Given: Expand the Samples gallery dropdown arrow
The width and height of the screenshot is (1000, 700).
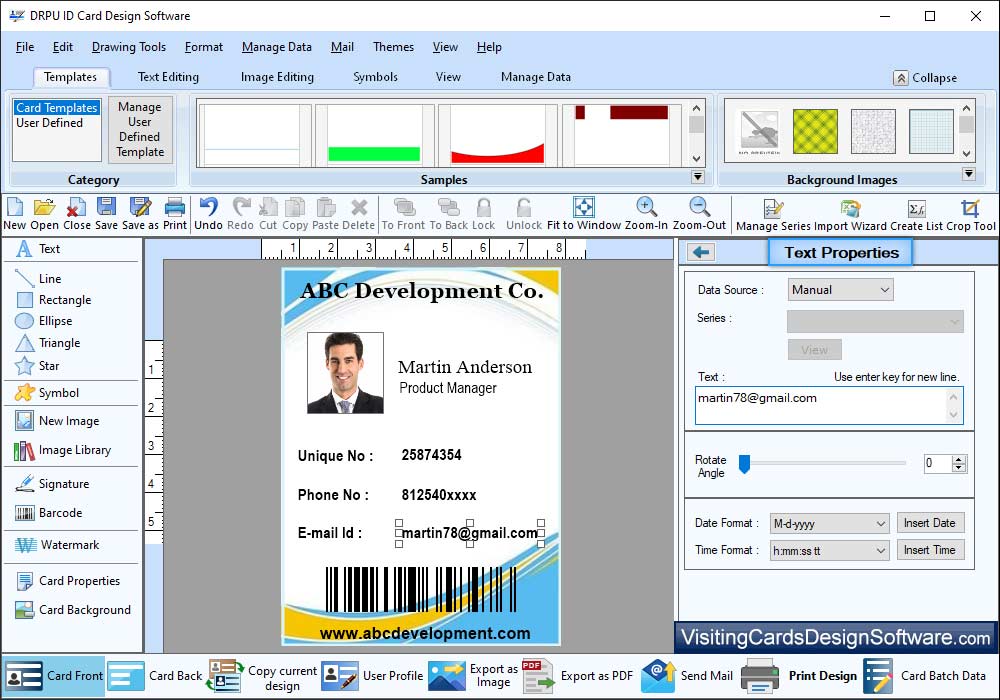Looking at the screenshot, I should click(698, 177).
